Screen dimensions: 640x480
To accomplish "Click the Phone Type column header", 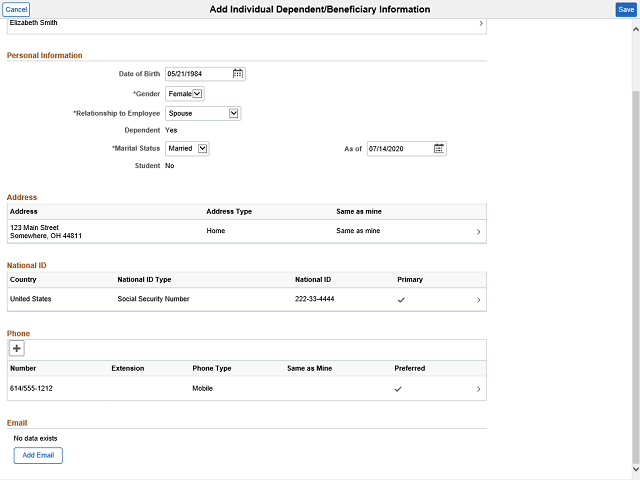I will pos(212,368).
